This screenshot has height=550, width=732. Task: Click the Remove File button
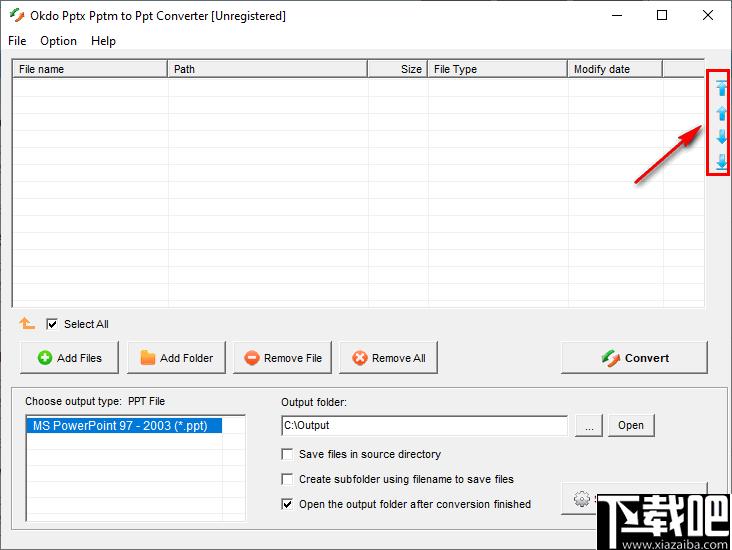(282, 358)
